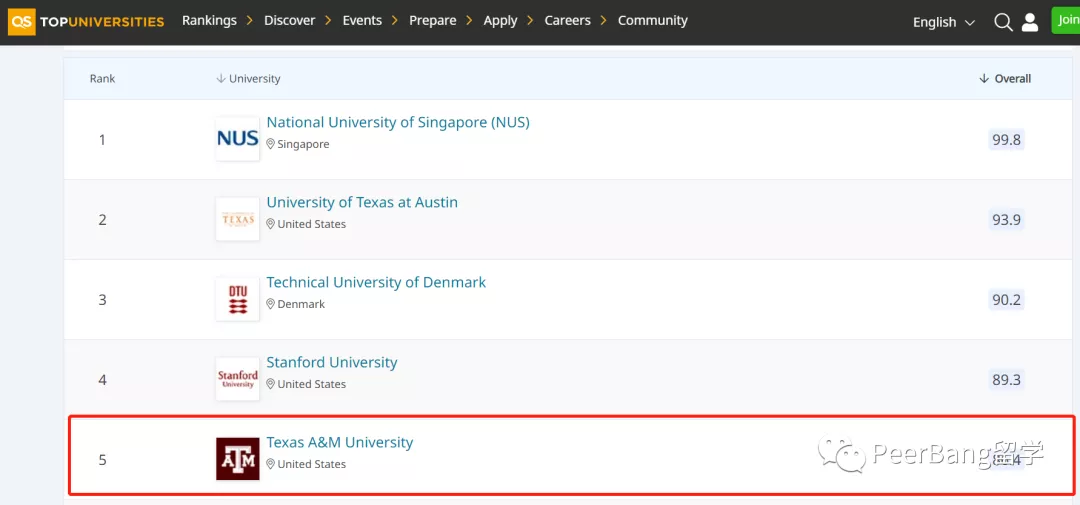Open the Events menu
Screen dimensions: 1080x505
[362, 20]
